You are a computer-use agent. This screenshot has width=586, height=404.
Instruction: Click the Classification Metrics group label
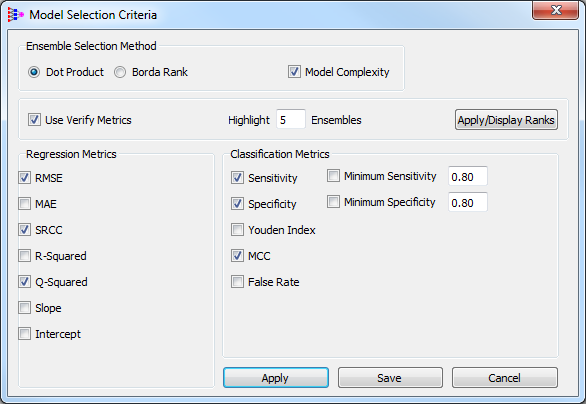pos(280,154)
